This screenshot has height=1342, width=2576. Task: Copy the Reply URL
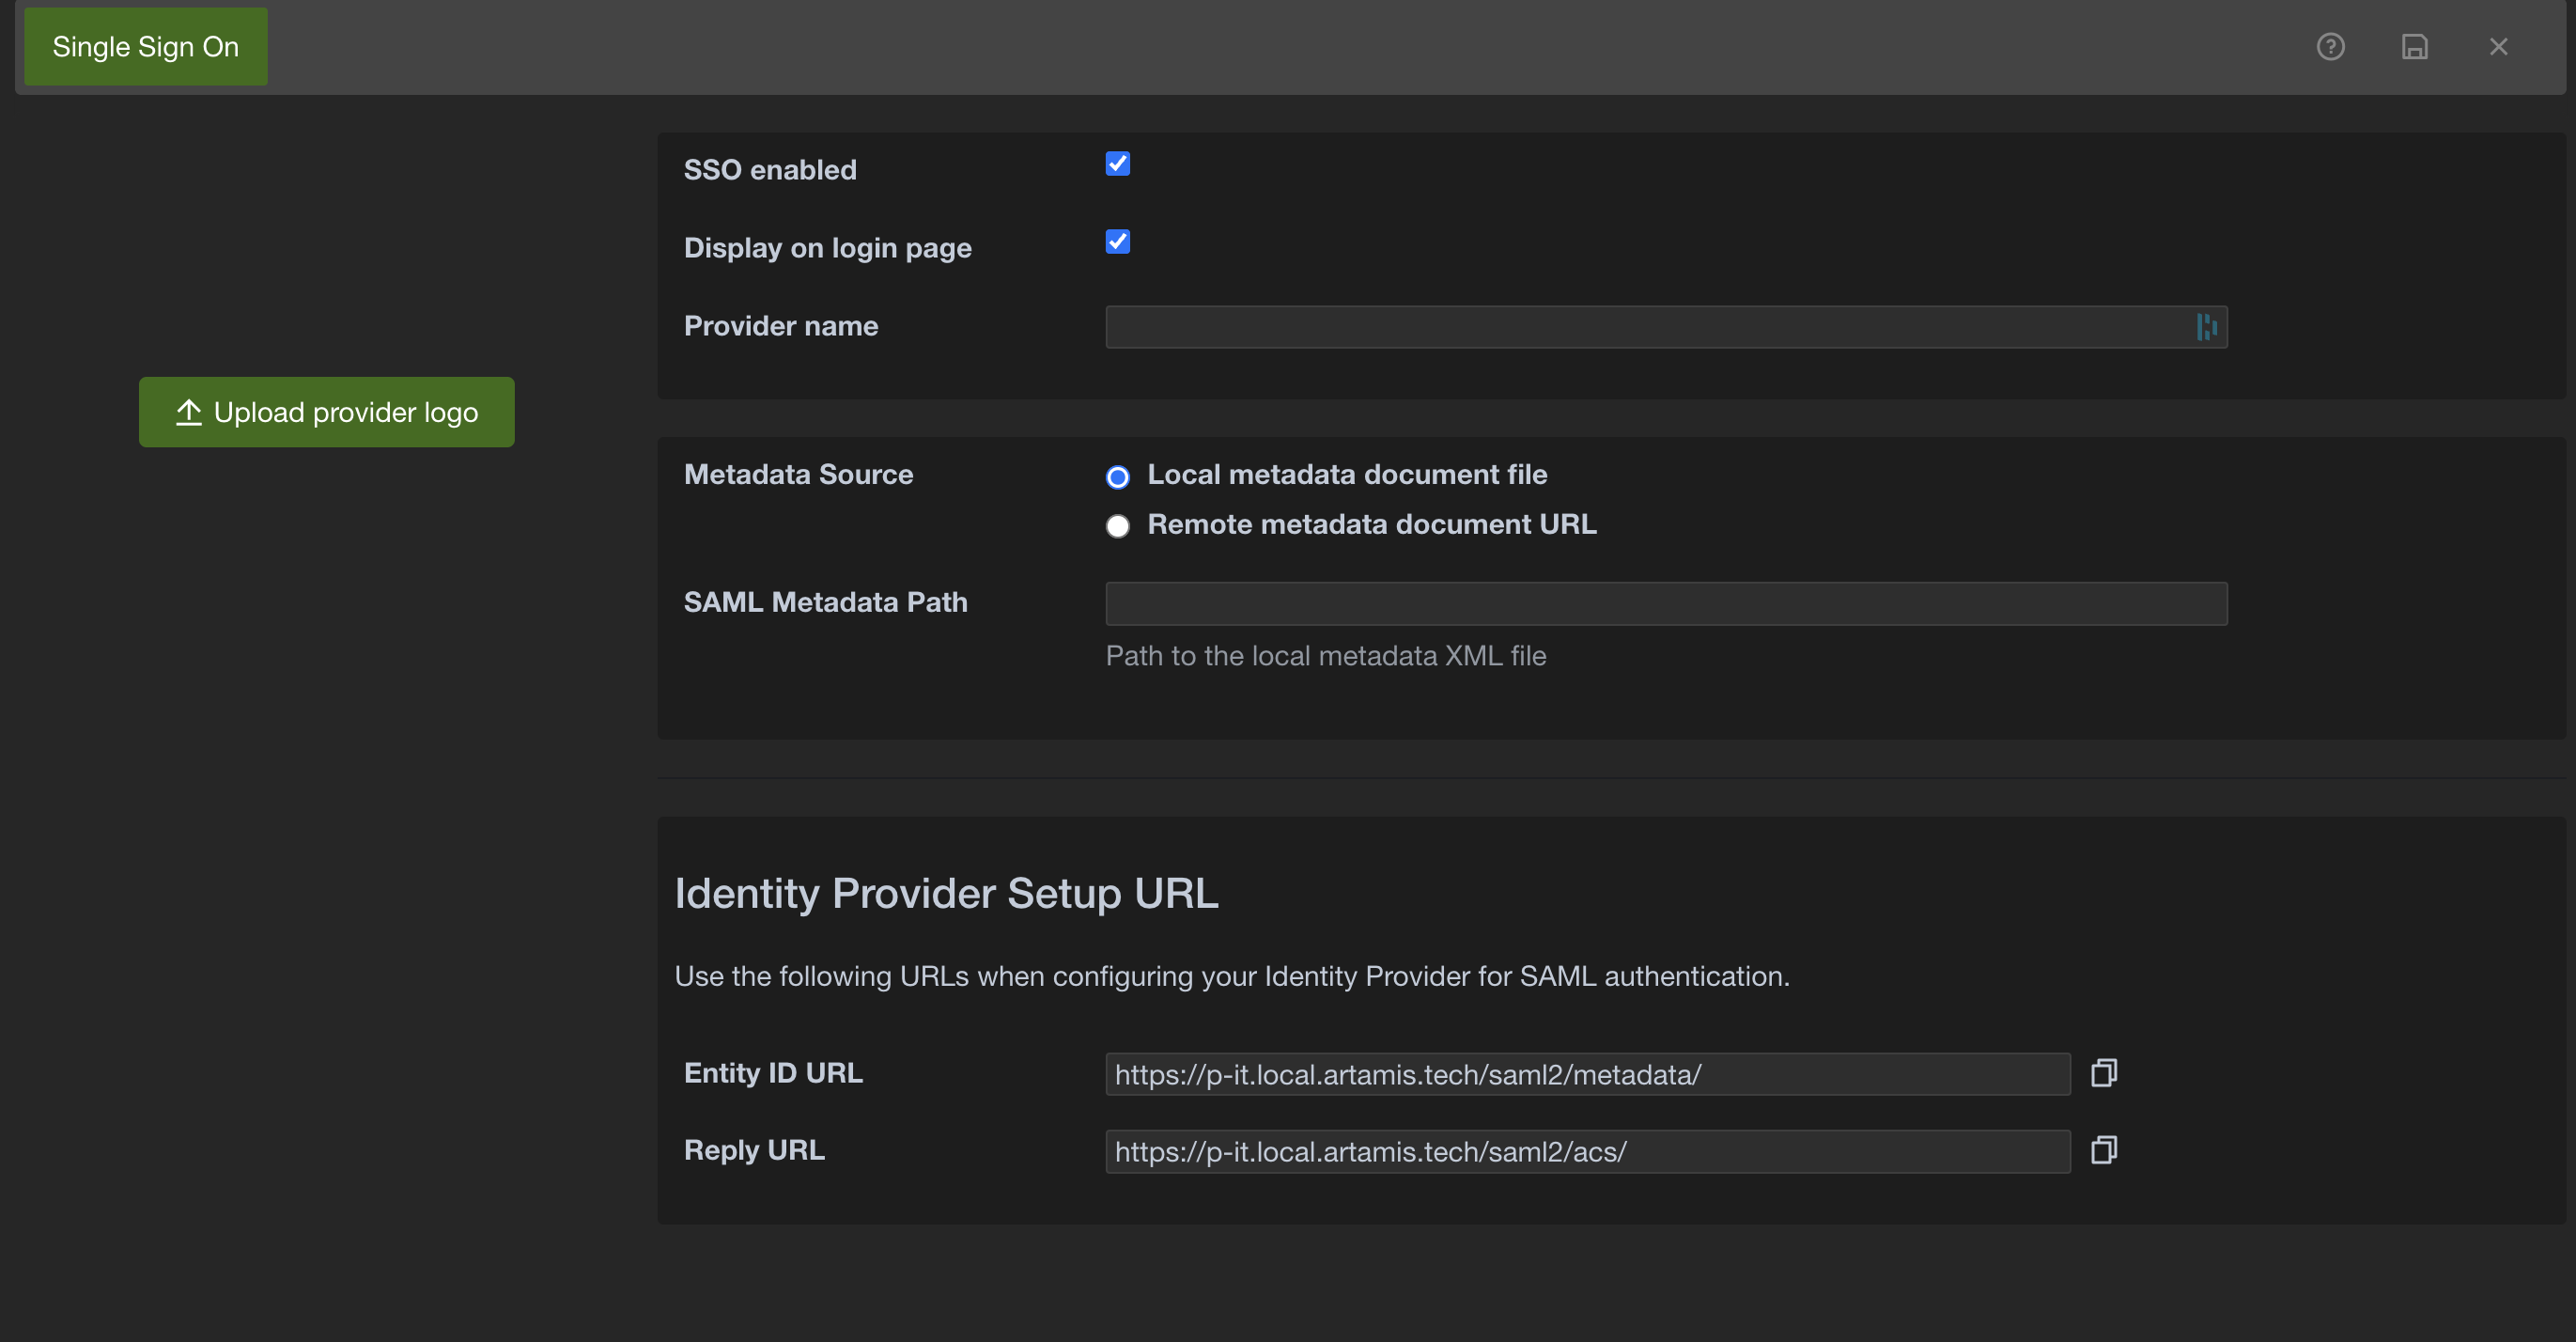click(2104, 1150)
